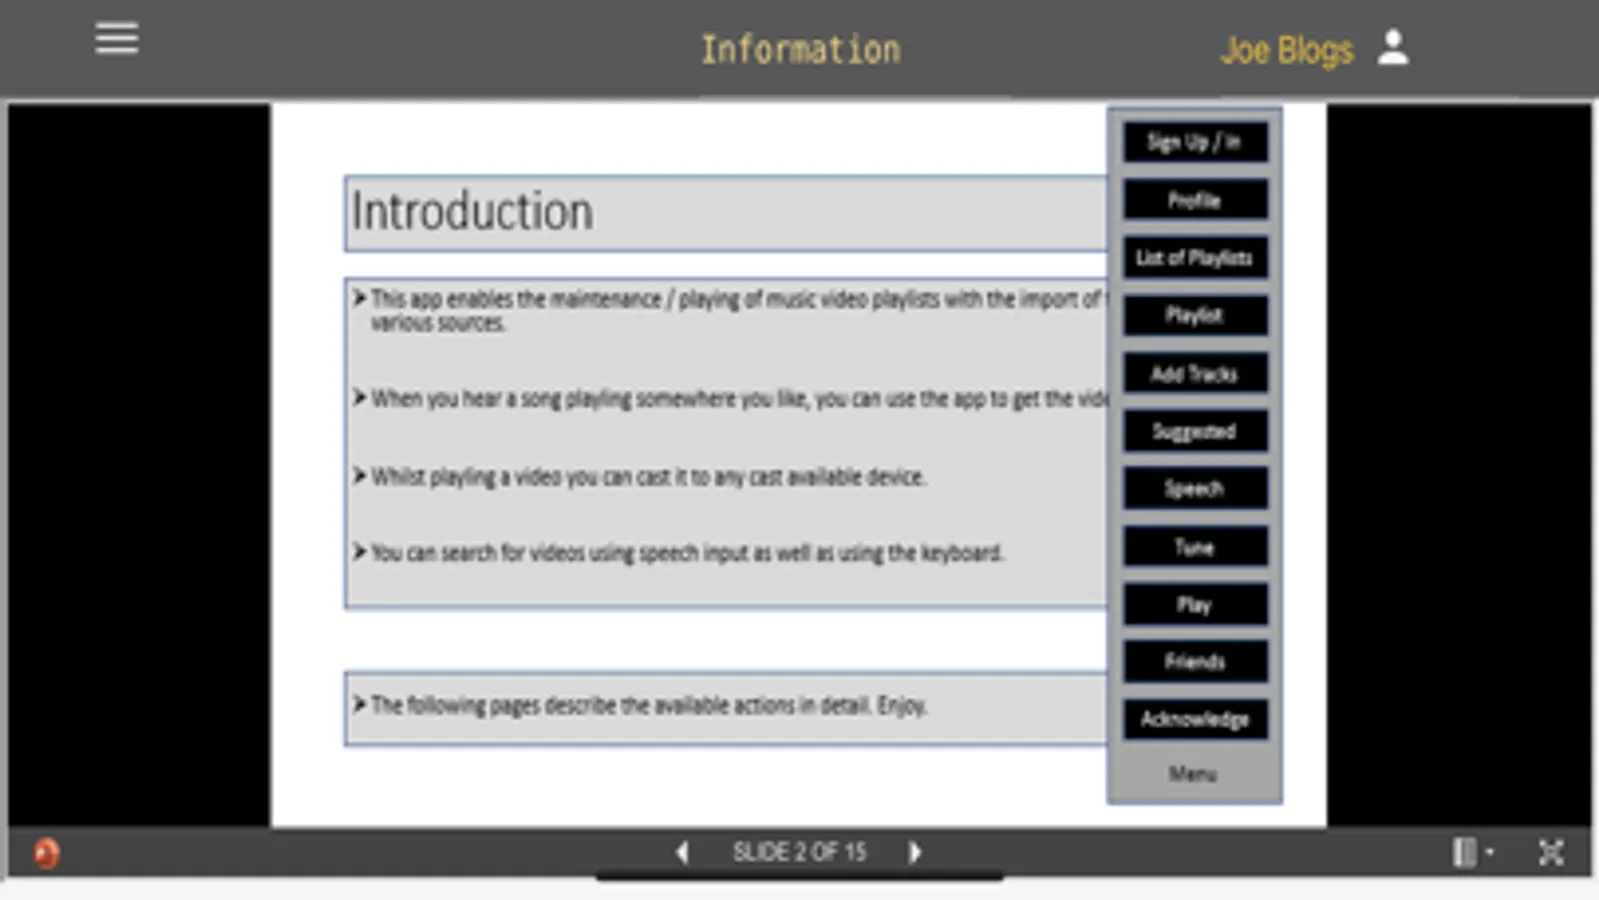The image size is (1599, 900).
Task: Click the Playlist button
Action: (x=1195, y=316)
